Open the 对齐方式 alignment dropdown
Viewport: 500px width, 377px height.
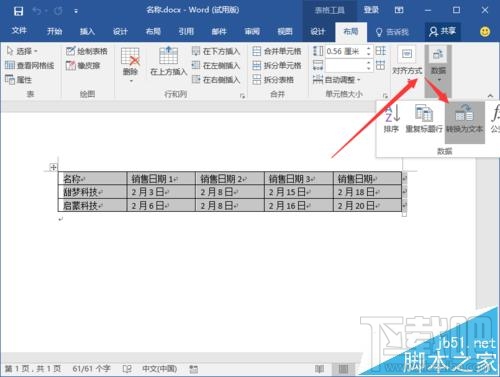coord(407,64)
